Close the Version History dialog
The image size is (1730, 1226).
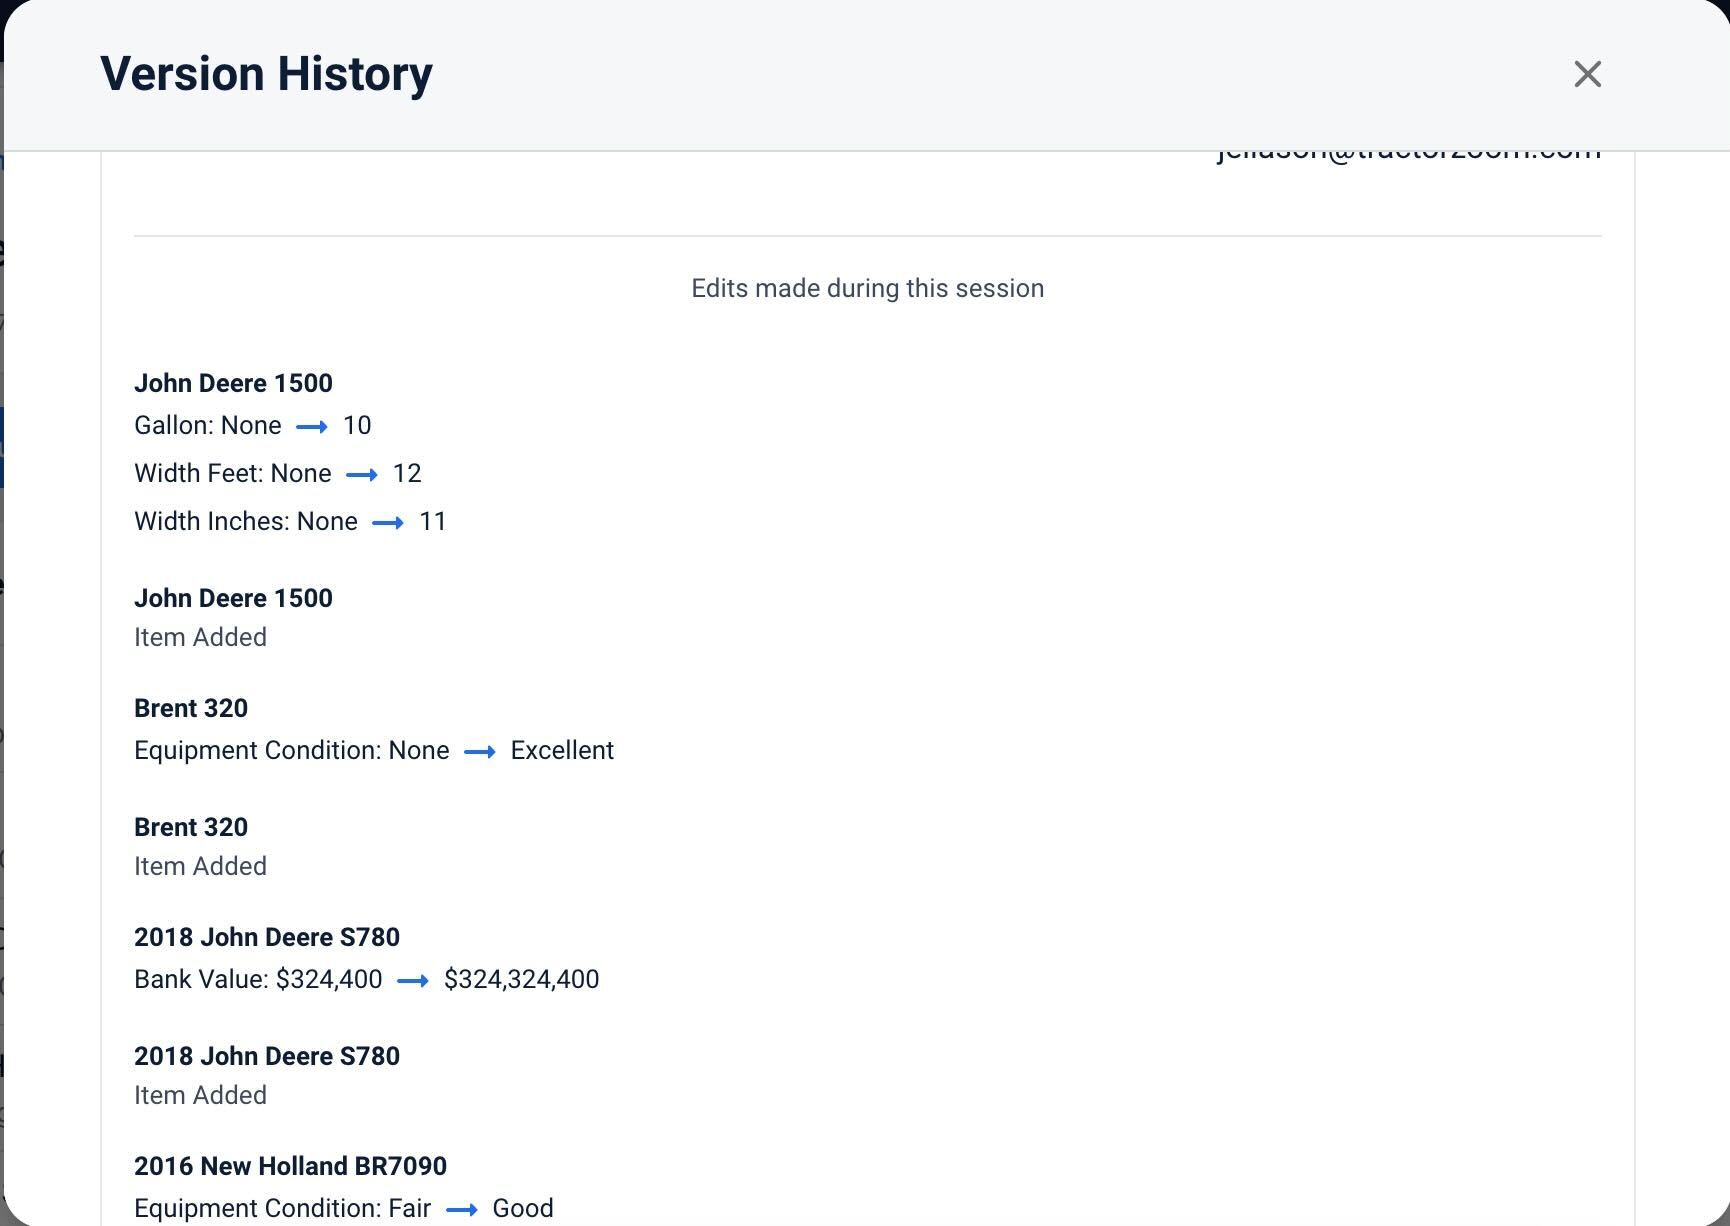coord(1587,74)
